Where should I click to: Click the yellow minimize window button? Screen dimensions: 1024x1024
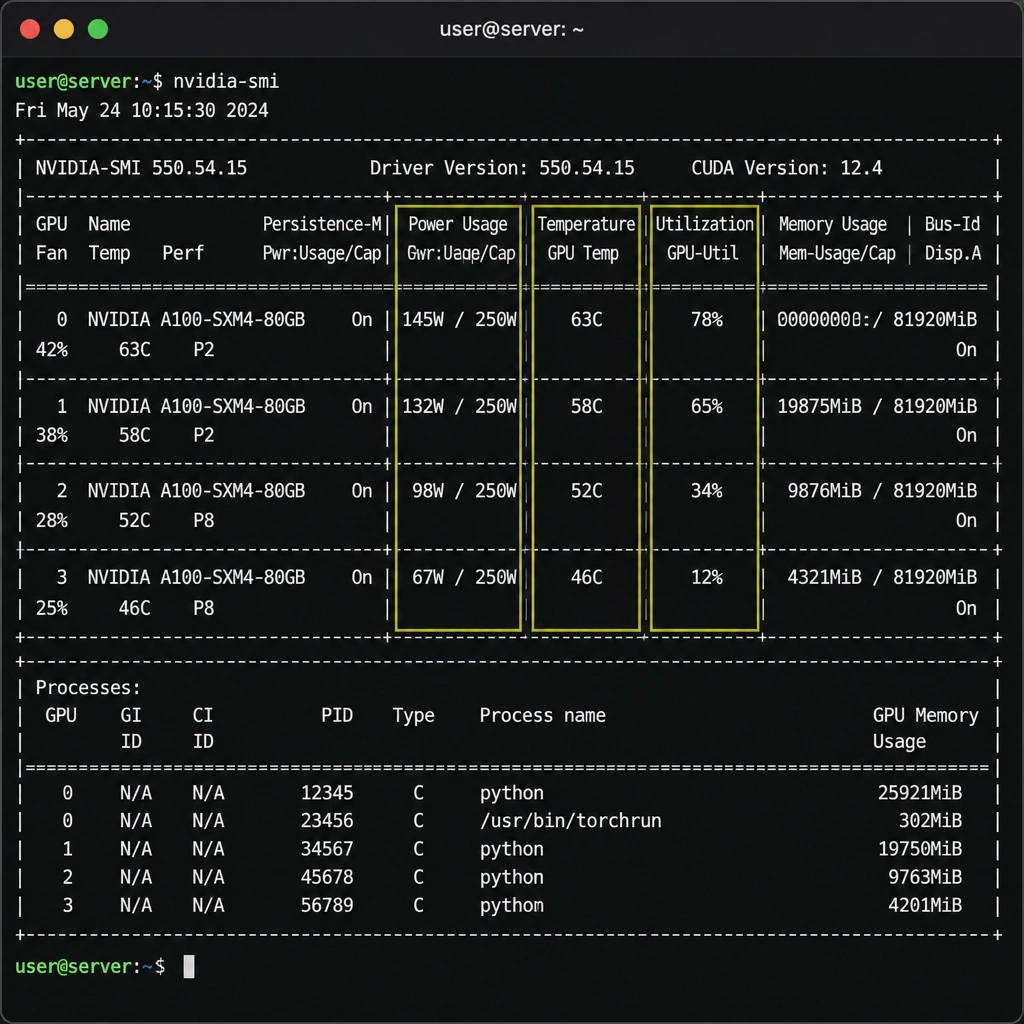64,29
